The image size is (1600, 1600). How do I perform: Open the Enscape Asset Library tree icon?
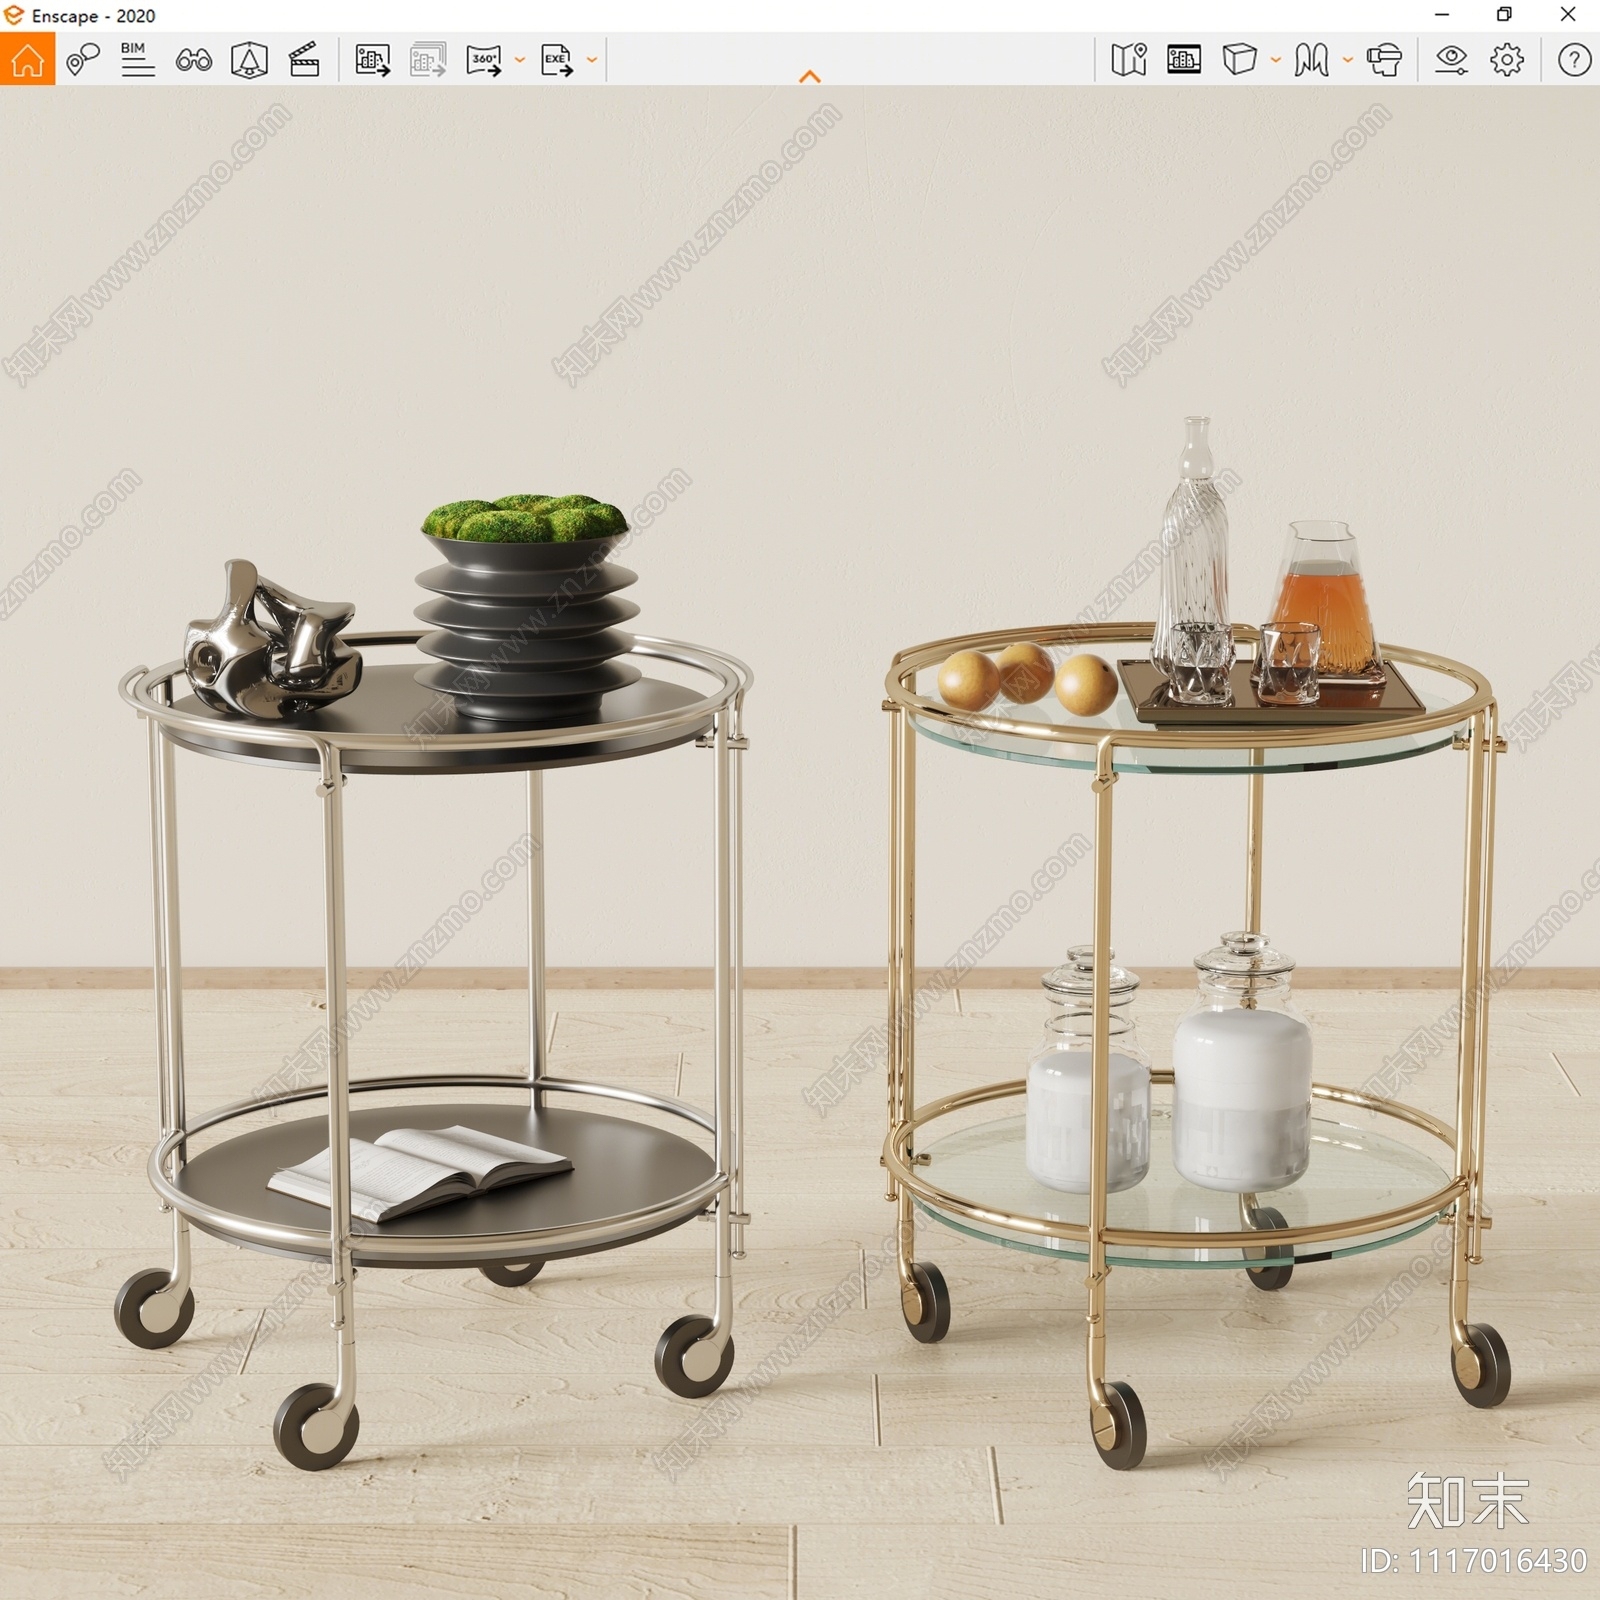[249, 60]
